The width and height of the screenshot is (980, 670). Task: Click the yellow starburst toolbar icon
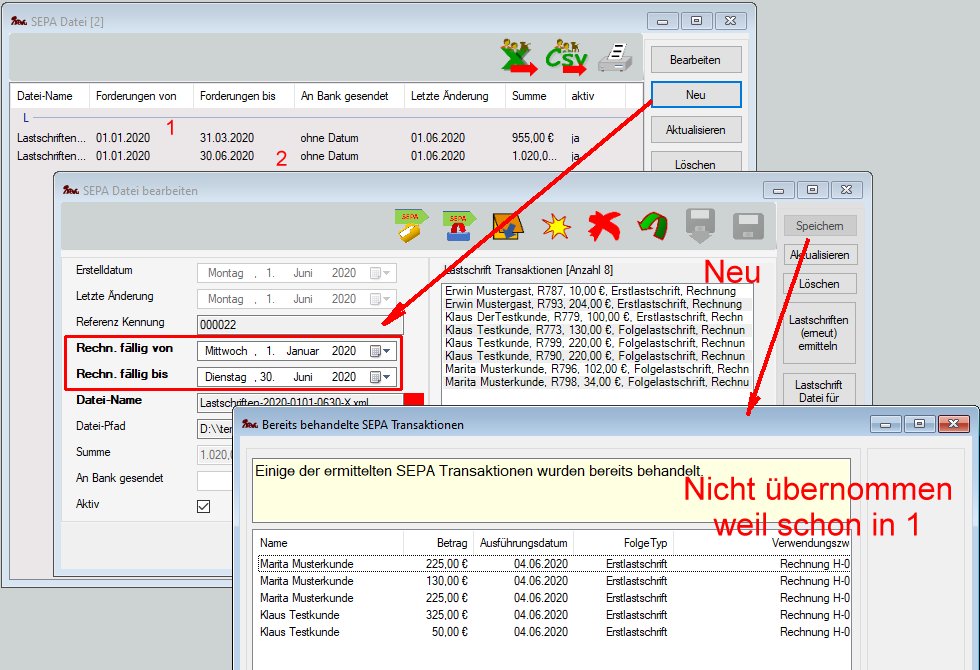(555, 227)
